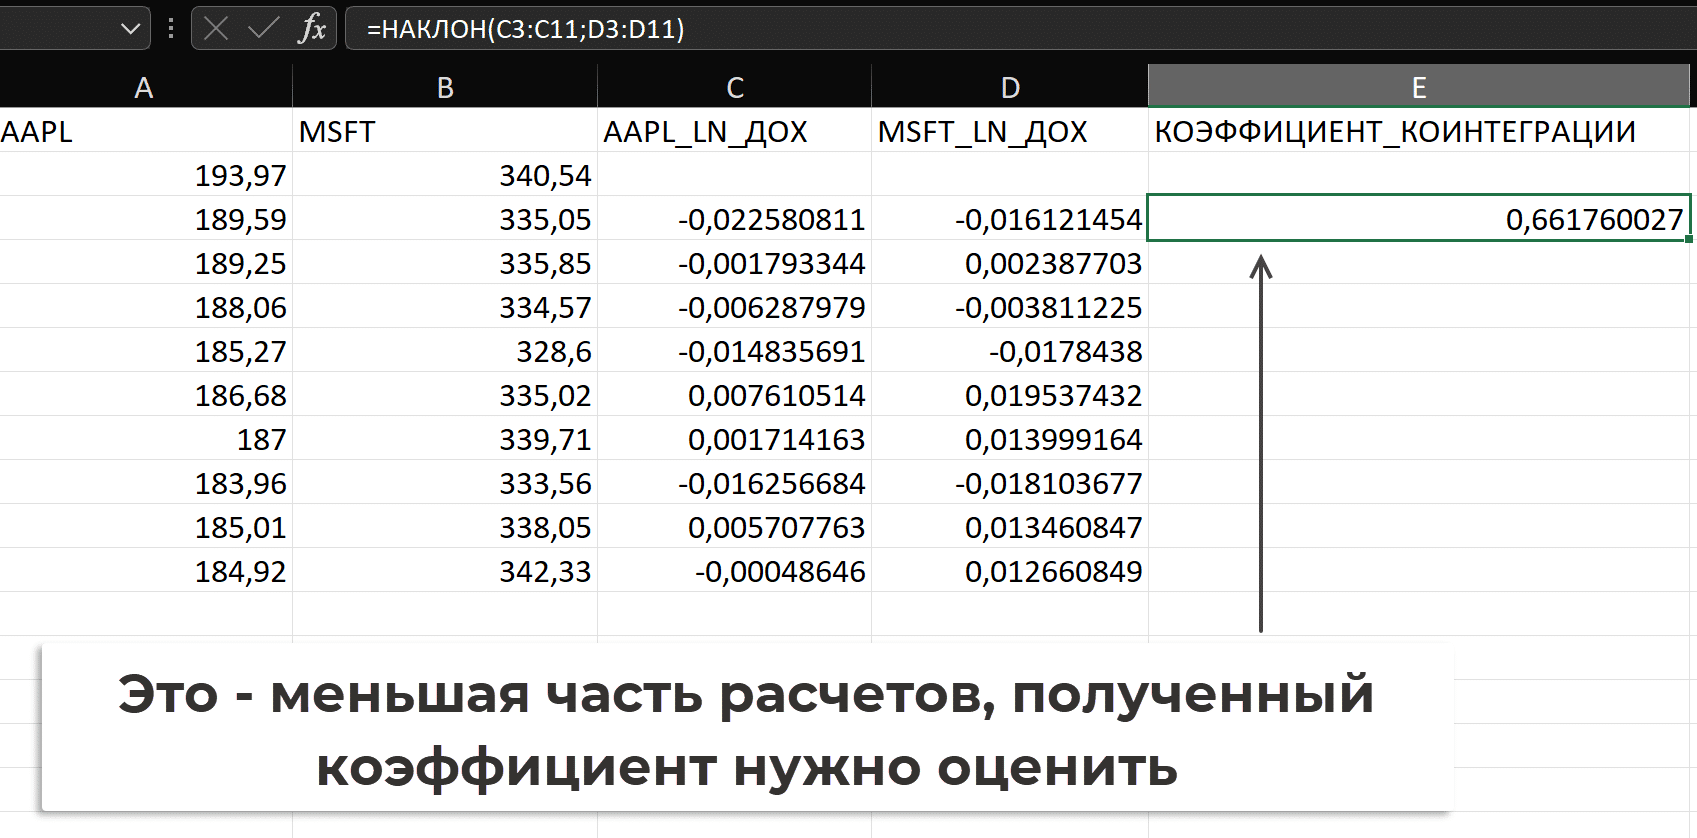Screen dimensions: 1697x838
Task: Click the cell with value -0,022580811
Action: pyautogui.click(x=735, y=219)
